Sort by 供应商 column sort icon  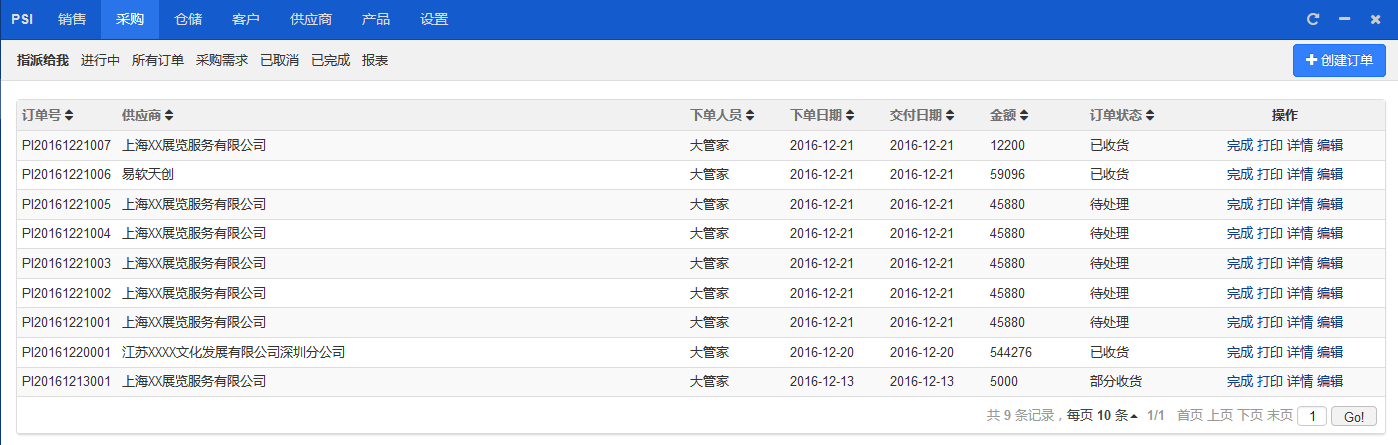pyautogui.click(x=169, y=116)
